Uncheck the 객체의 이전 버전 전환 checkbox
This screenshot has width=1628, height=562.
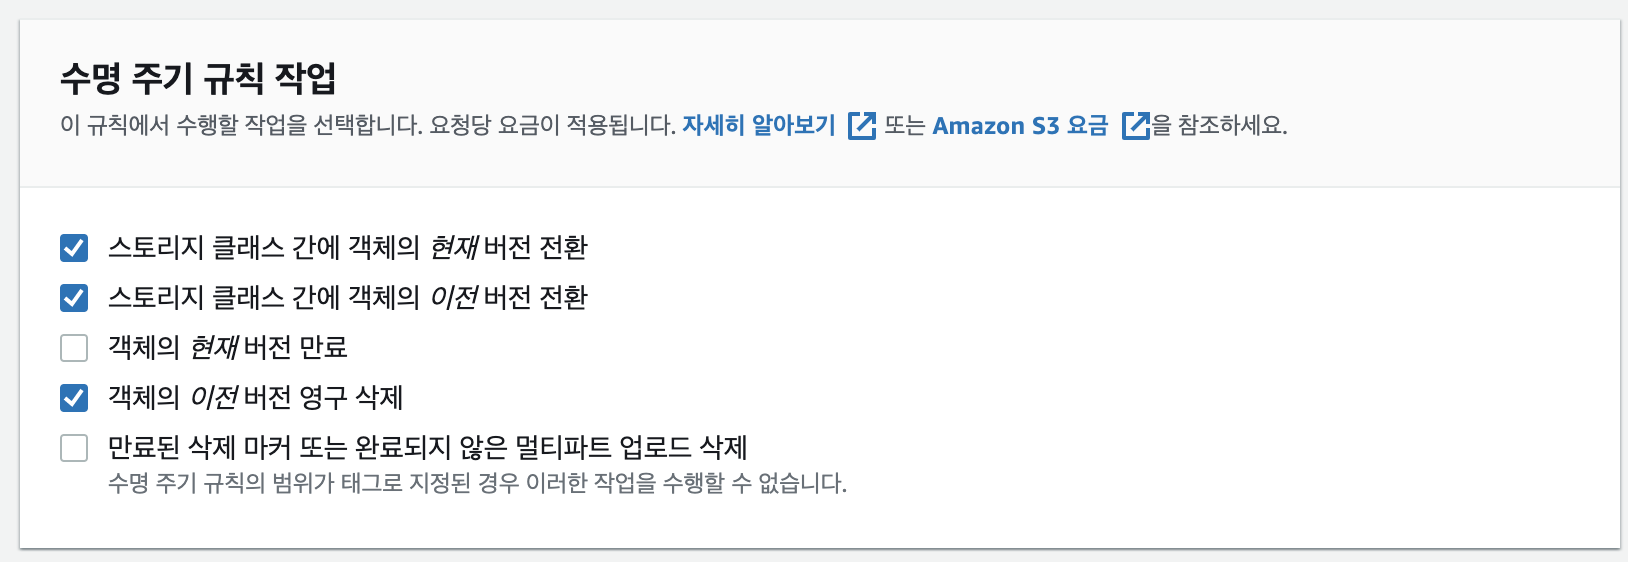[74, 298]
